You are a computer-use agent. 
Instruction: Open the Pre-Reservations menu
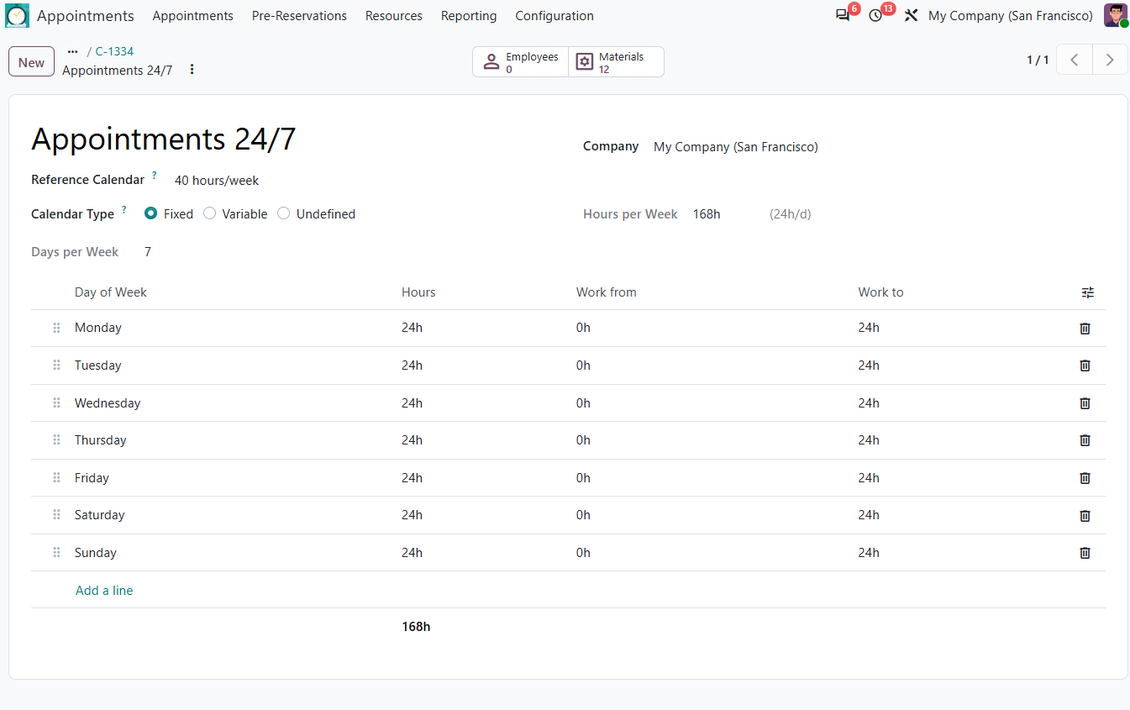click(299, 16)
